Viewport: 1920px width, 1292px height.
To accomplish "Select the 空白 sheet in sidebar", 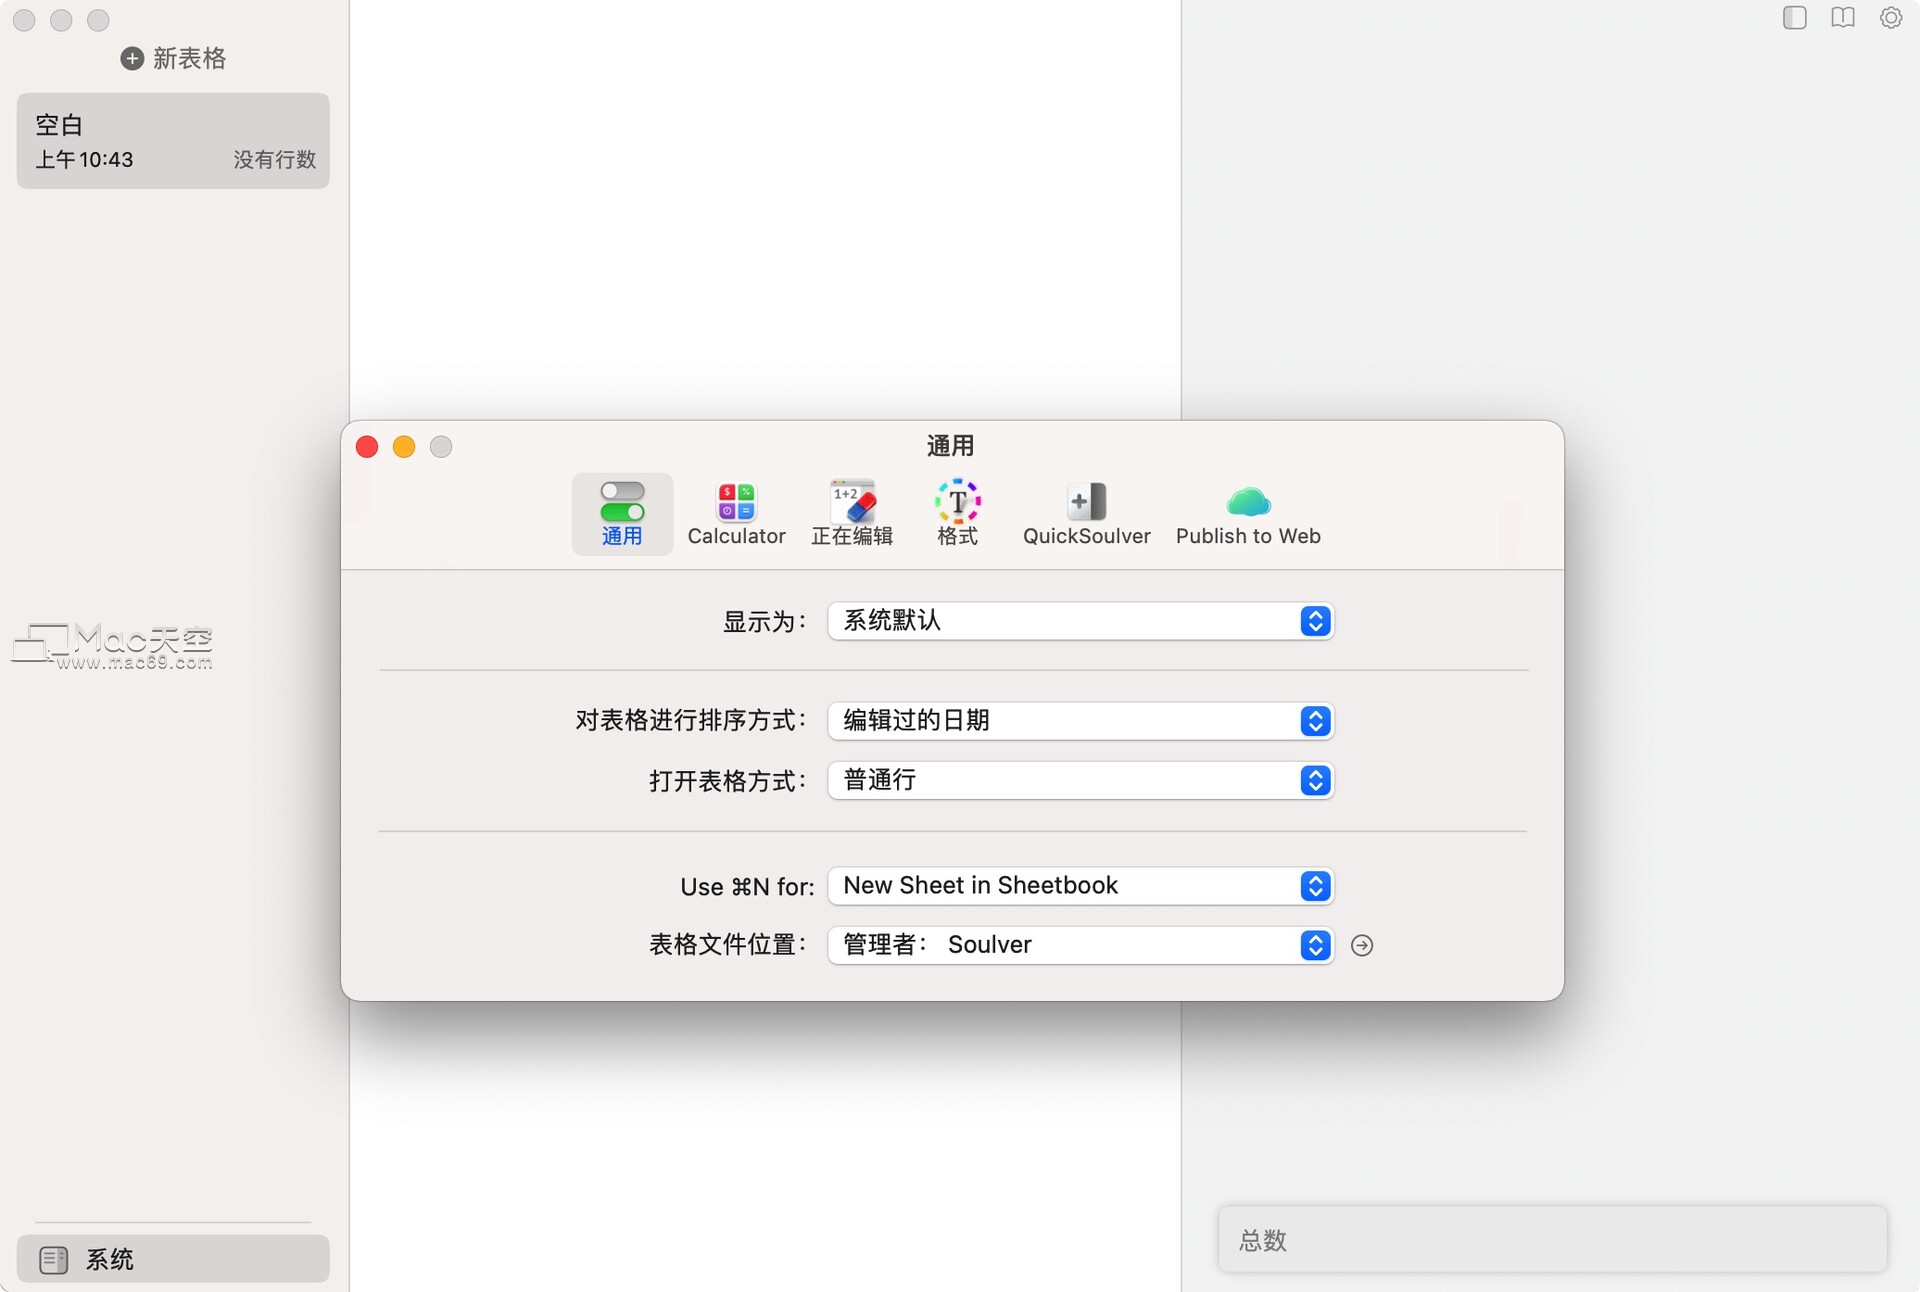I will (173, 141).
